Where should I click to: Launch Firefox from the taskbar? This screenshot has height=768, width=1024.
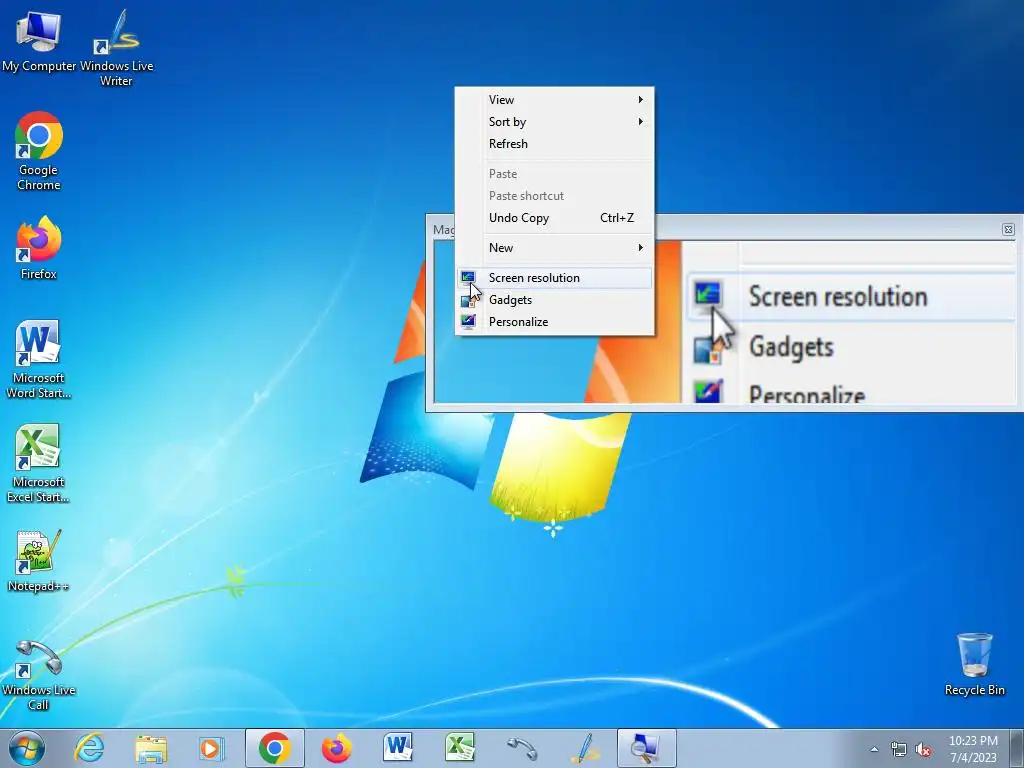tap(336, 748)
